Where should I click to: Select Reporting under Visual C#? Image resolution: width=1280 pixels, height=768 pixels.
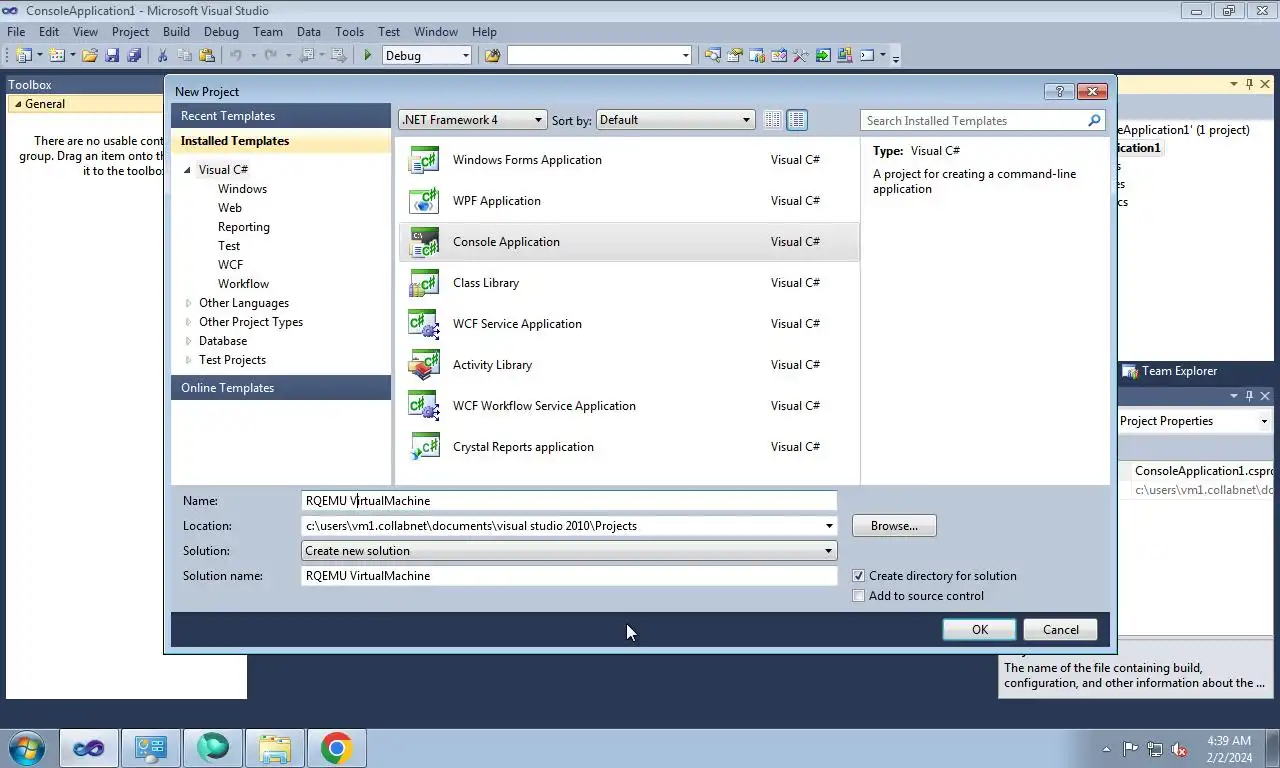[244, 227]
